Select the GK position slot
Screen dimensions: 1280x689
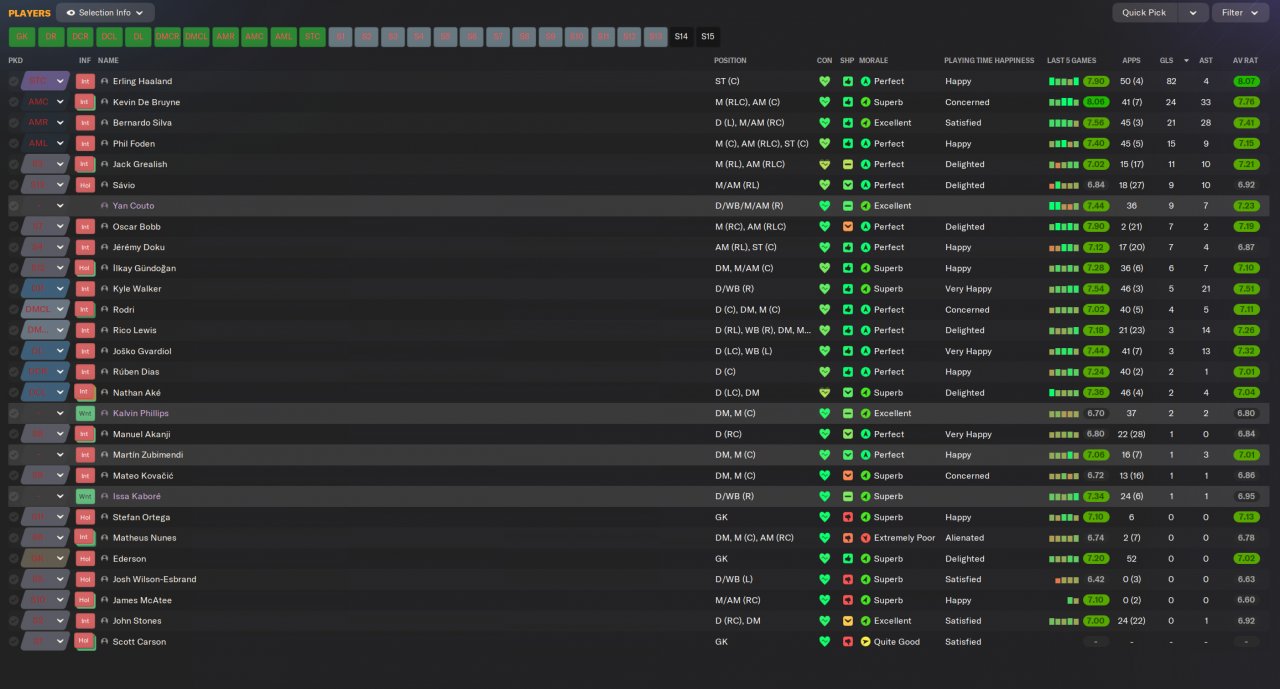(22, 37)
